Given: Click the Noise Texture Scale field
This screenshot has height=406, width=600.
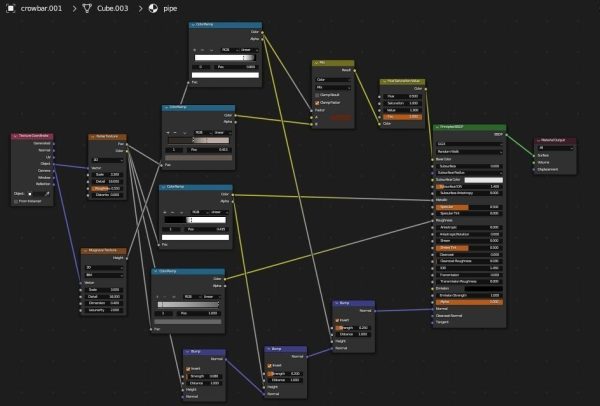Looking at the screenshot, I should (107, 174).
